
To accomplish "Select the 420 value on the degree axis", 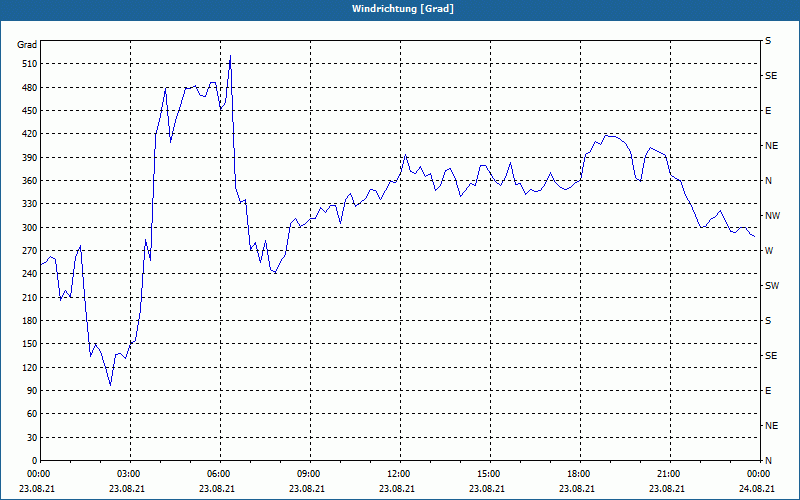I will click(30, 134).
